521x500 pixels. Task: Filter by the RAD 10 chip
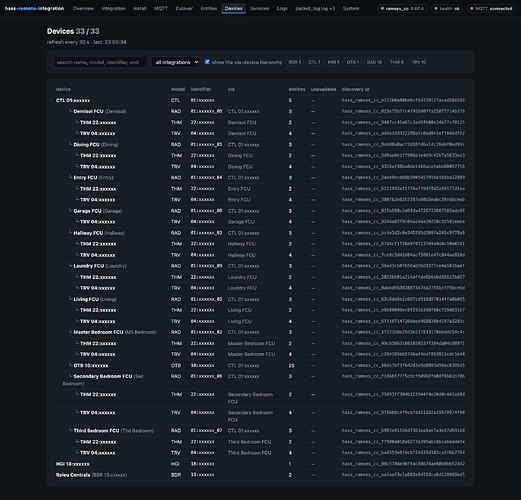pyautogui.click(x=374, y=62)
